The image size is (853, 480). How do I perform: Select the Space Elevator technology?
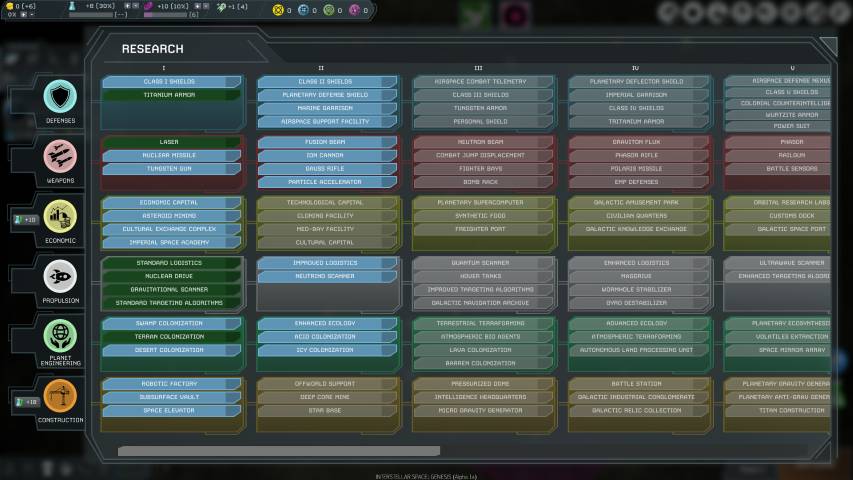tap(169, 410)
